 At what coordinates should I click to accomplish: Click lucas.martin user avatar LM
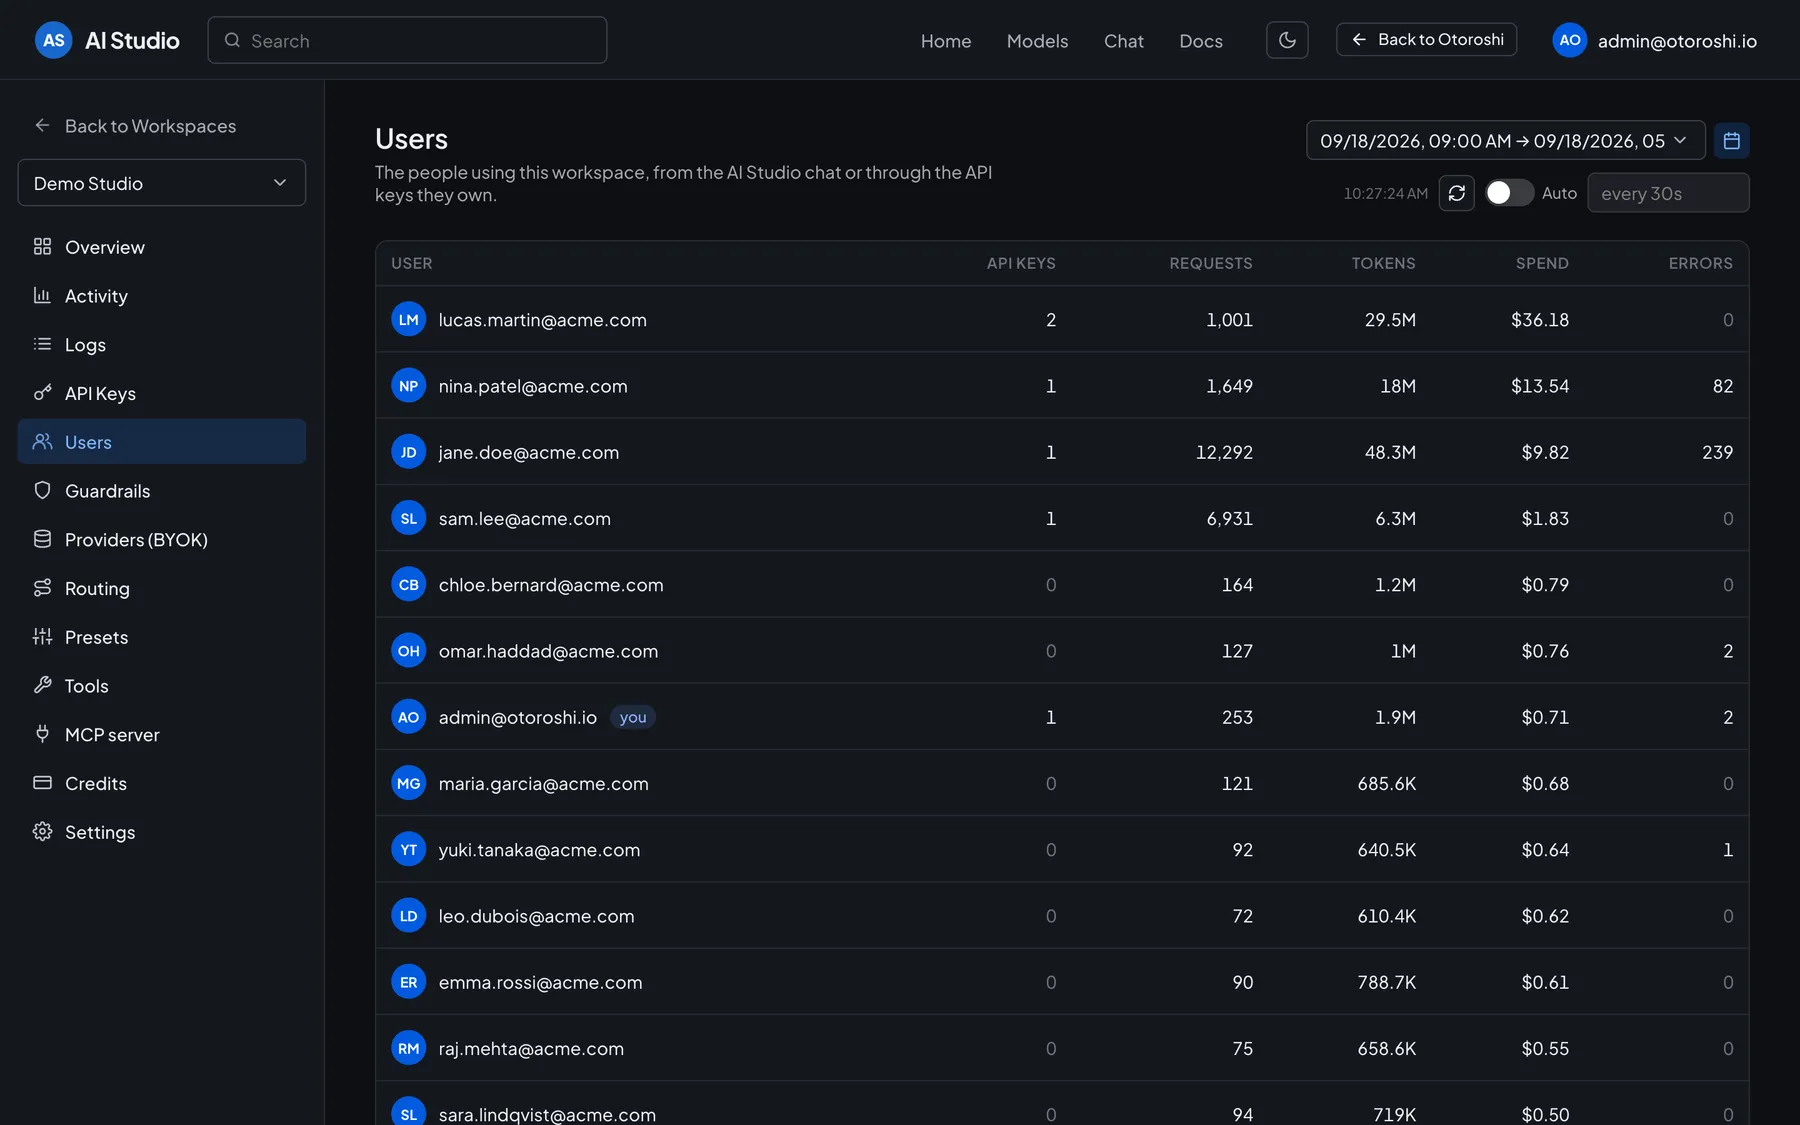(x=409, y=320)
